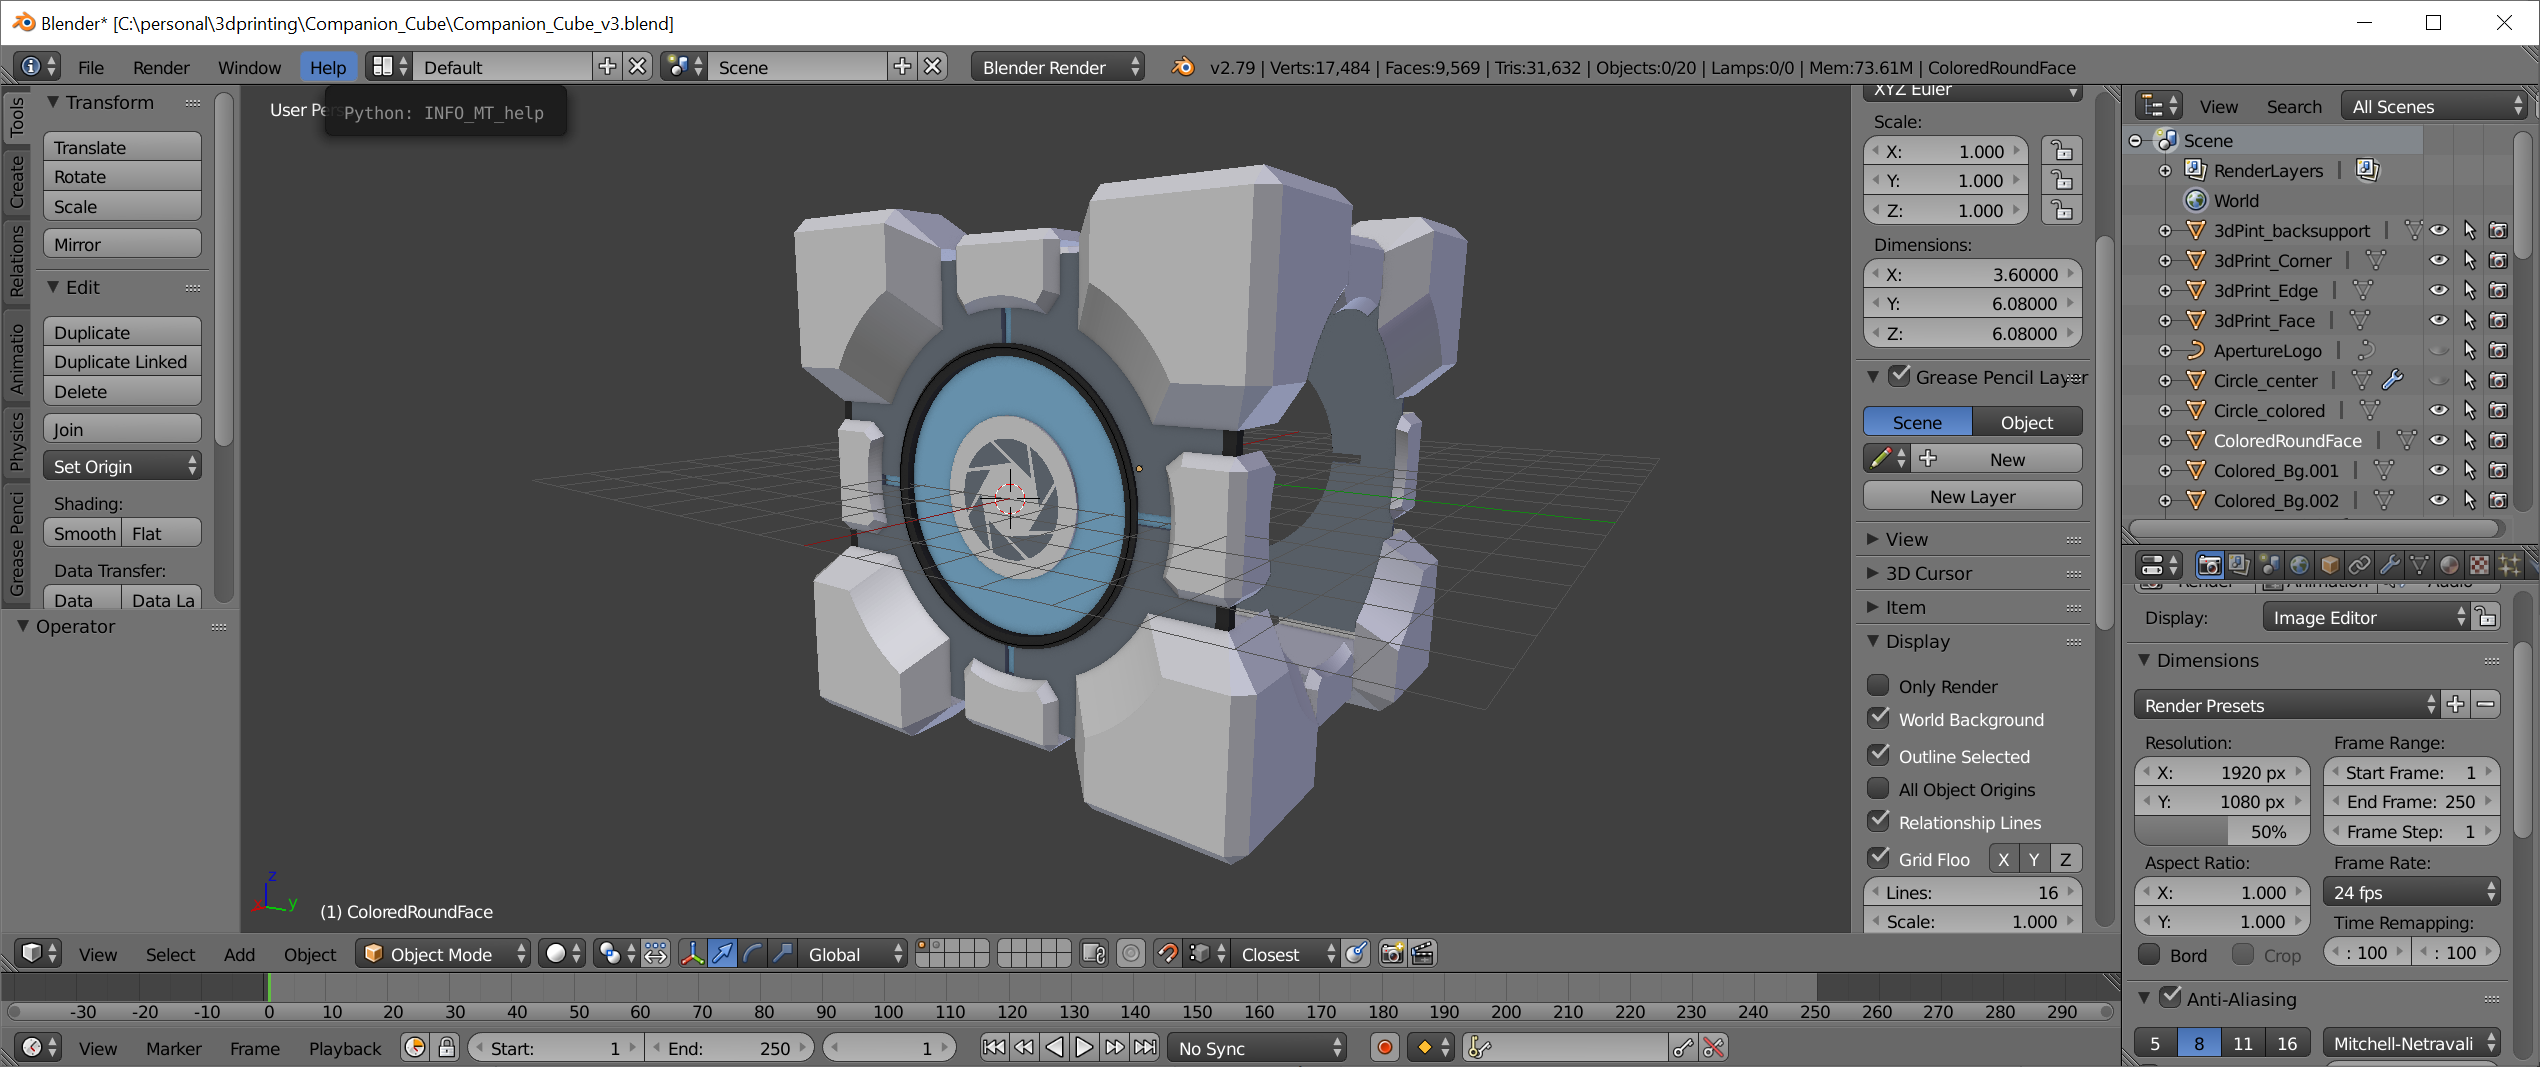This screenshot has width=2540, height=1067.
Task: Open the World properties globe tab
Action: [x=2299, y=565]
